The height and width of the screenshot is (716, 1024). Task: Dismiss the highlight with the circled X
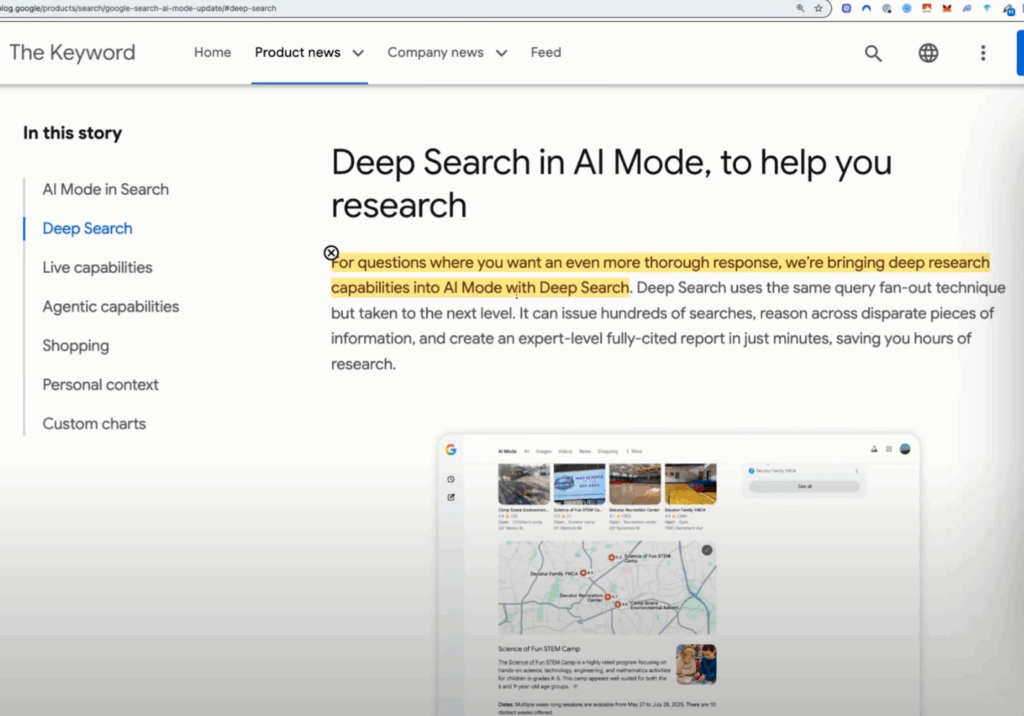[x=331, y=253]
